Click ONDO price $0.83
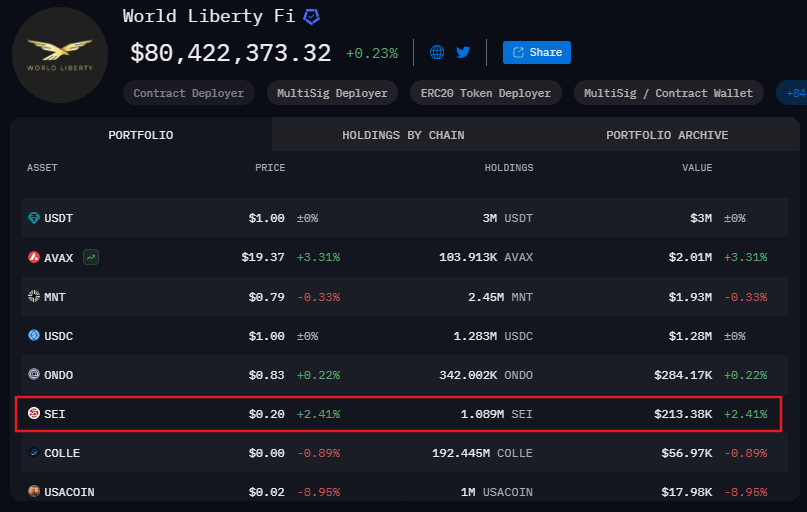This screenshot has height=512, width=807. click(267, 375)
